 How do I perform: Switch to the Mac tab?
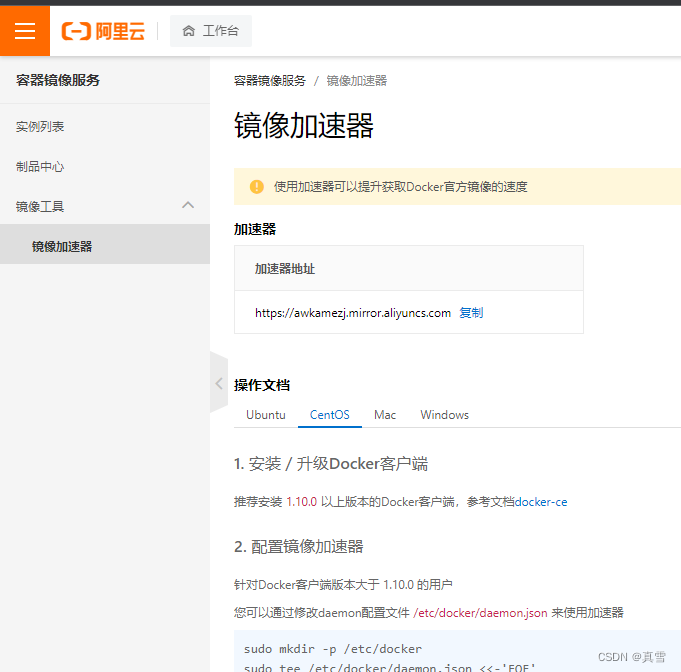tap(385, 415)
